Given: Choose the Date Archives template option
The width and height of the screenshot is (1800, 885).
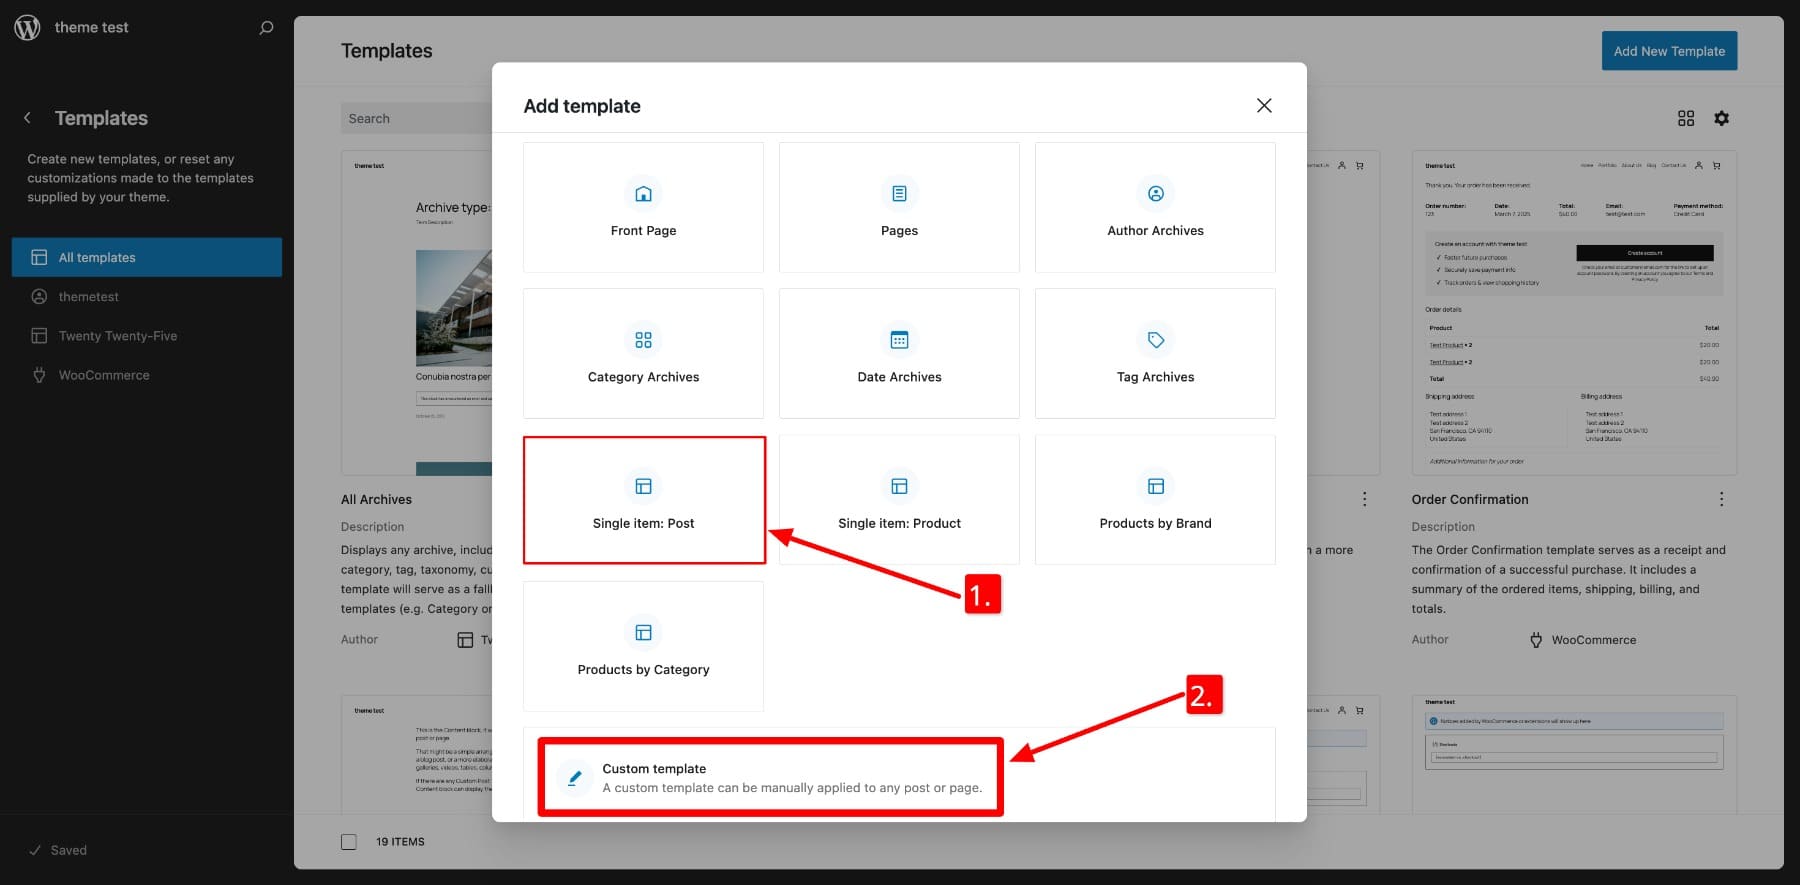Looking at the screenshot, I should tap(899, 353).
